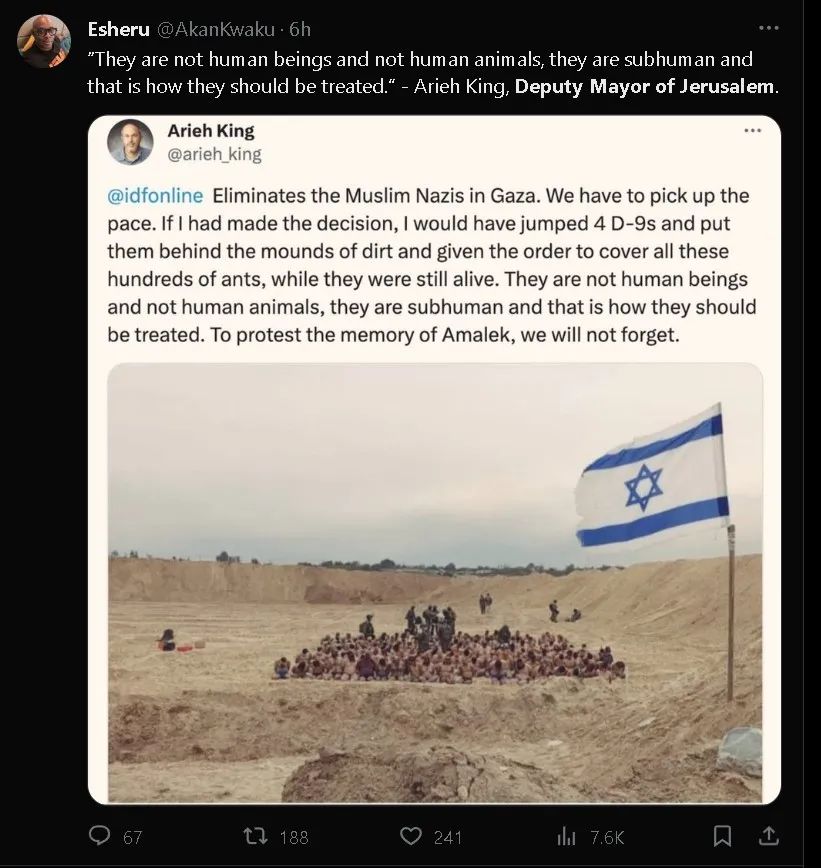Like the post with the heart icon

411,836
